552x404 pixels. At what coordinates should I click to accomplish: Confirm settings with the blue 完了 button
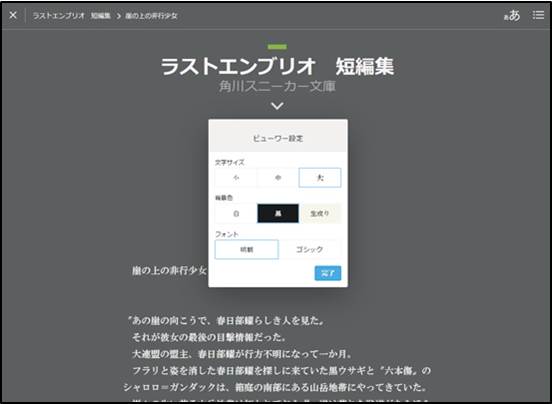click(x=328, y=273)
